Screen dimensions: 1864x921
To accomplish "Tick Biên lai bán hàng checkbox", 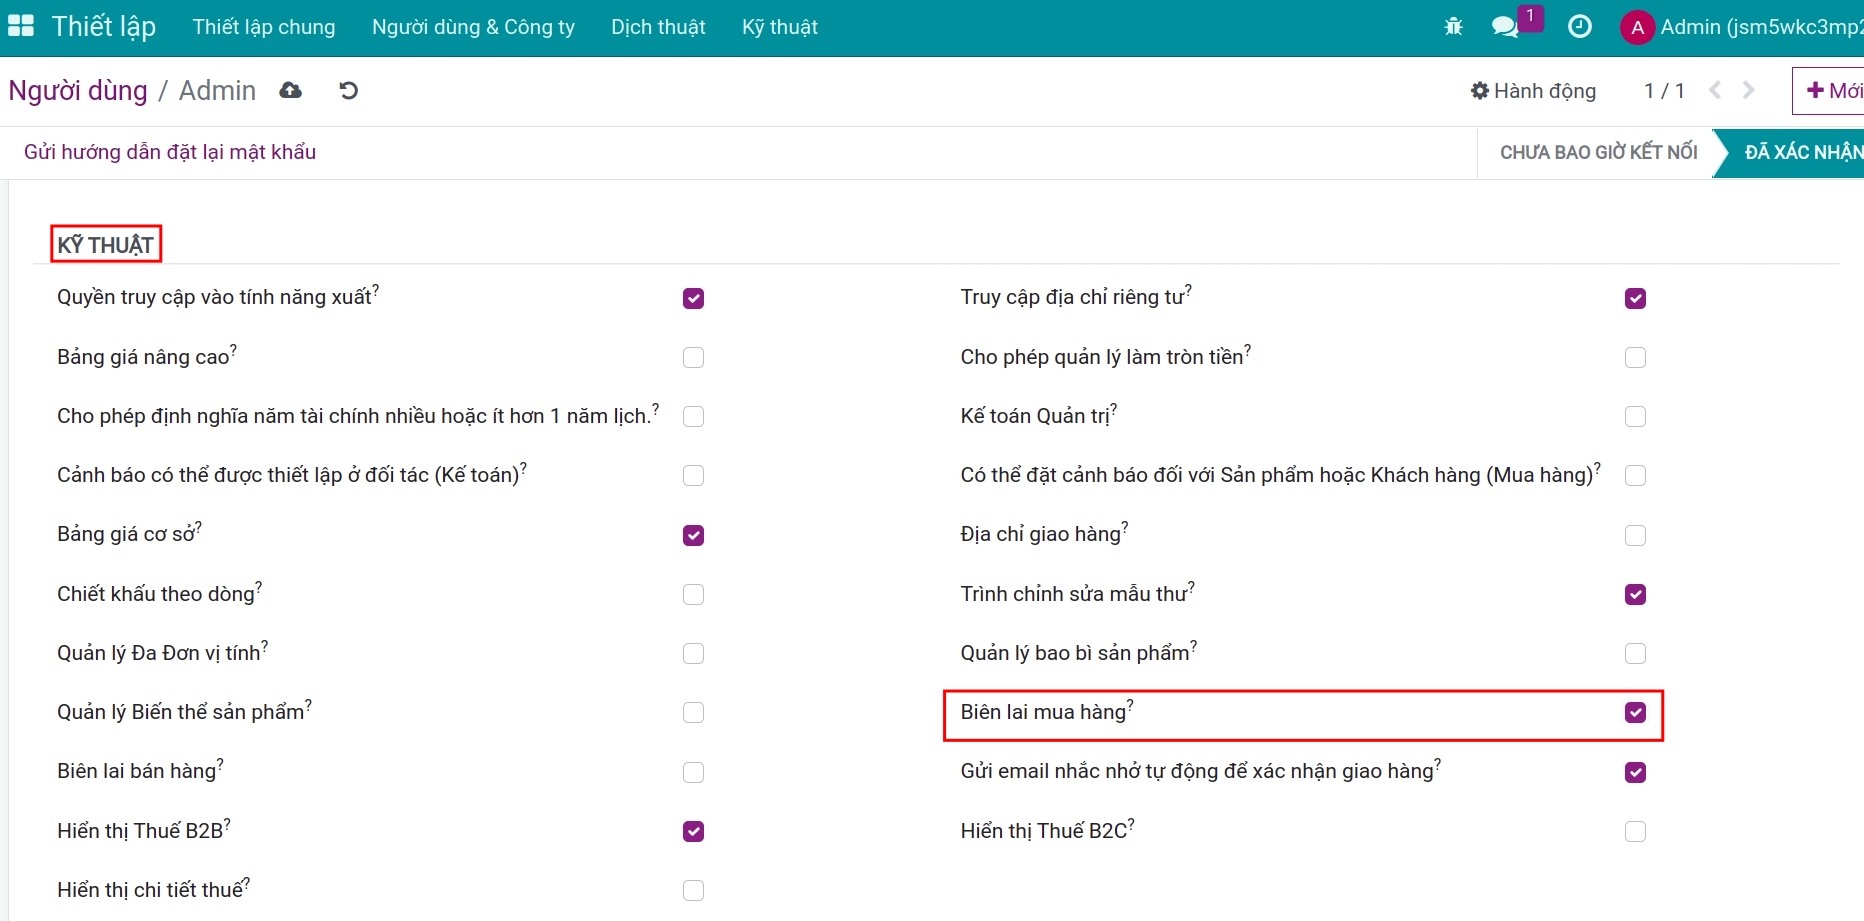I will [693, 772].
